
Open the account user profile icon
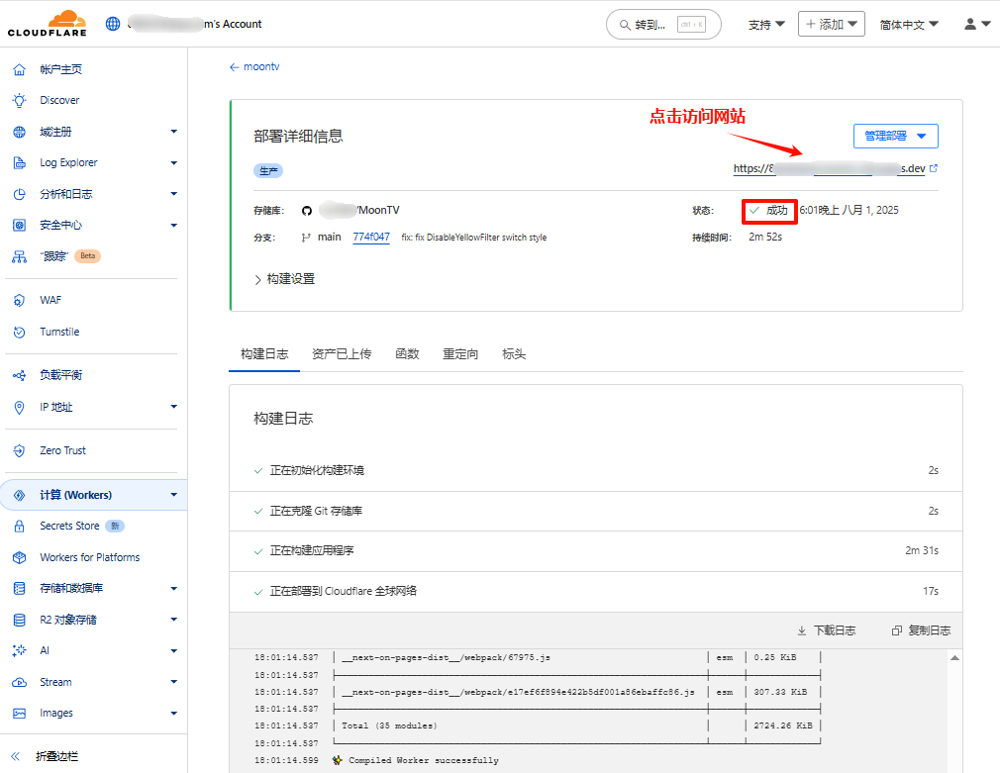971,24
